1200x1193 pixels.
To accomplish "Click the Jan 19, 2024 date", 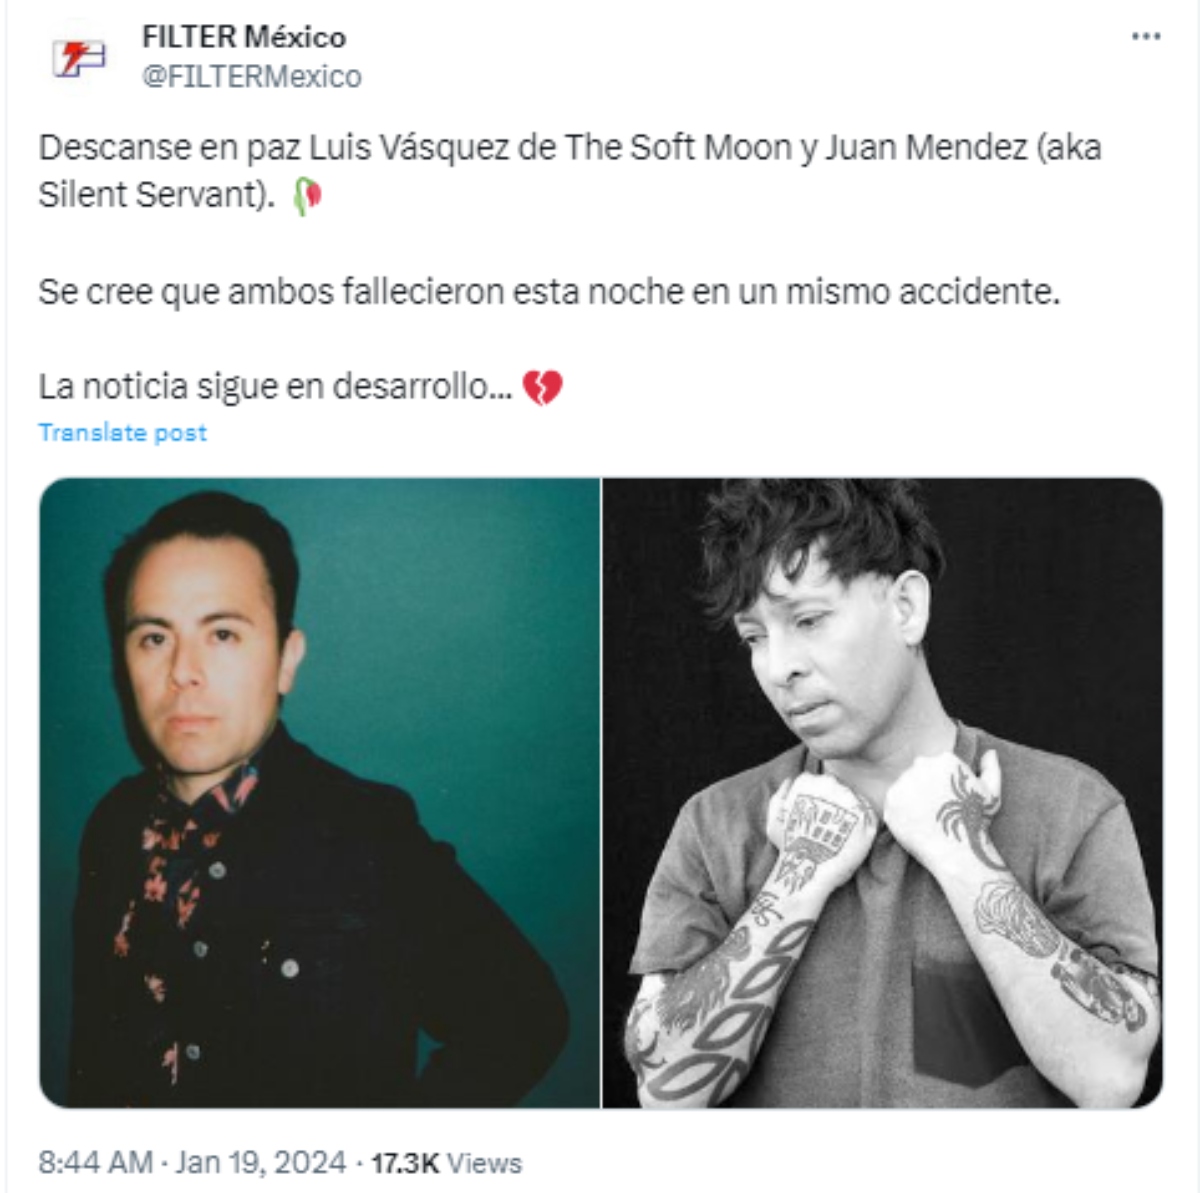I will point(261,1163).
